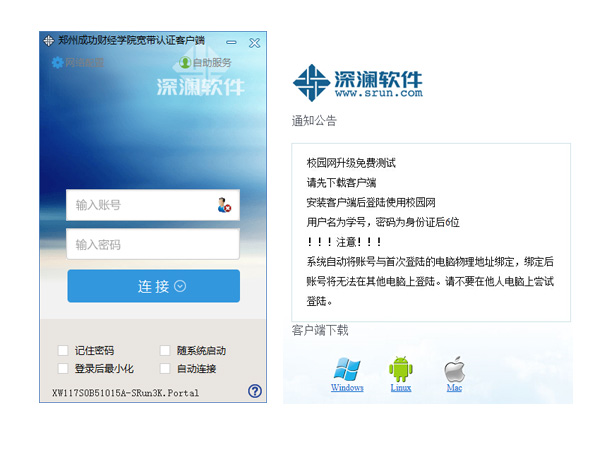Enable the 随系统启动 checkbox
Viewport: 600px width, 450px height.
click(x=165, y=351)
